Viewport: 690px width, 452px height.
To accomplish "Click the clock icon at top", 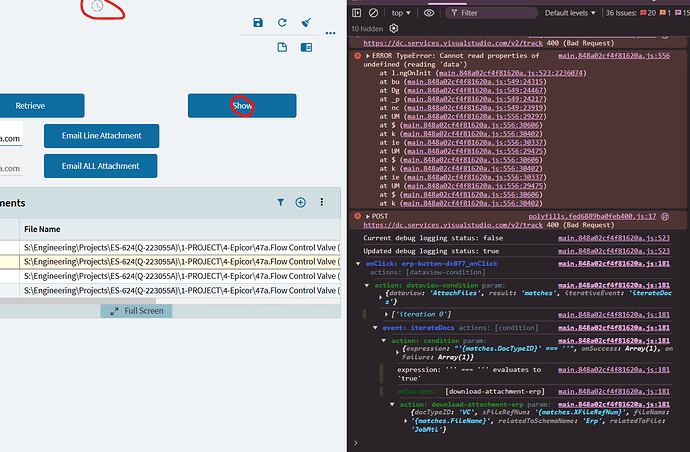I will (97, 6).
